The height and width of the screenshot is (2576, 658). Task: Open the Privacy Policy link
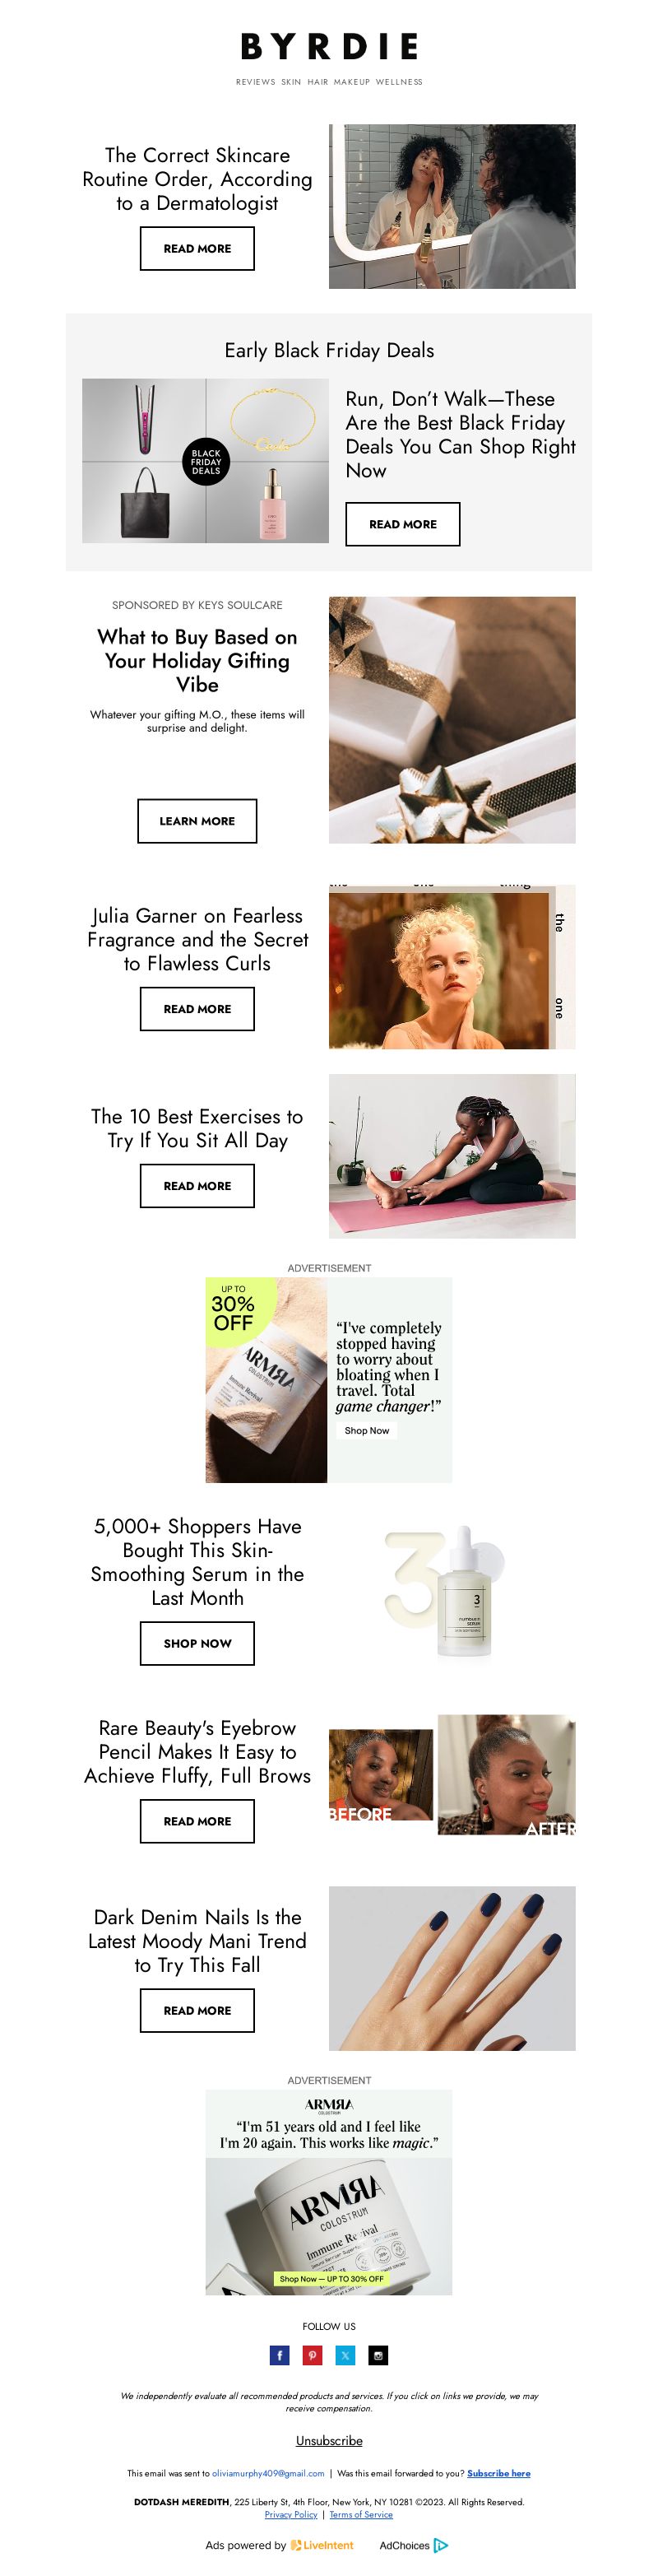point(291,2514)
